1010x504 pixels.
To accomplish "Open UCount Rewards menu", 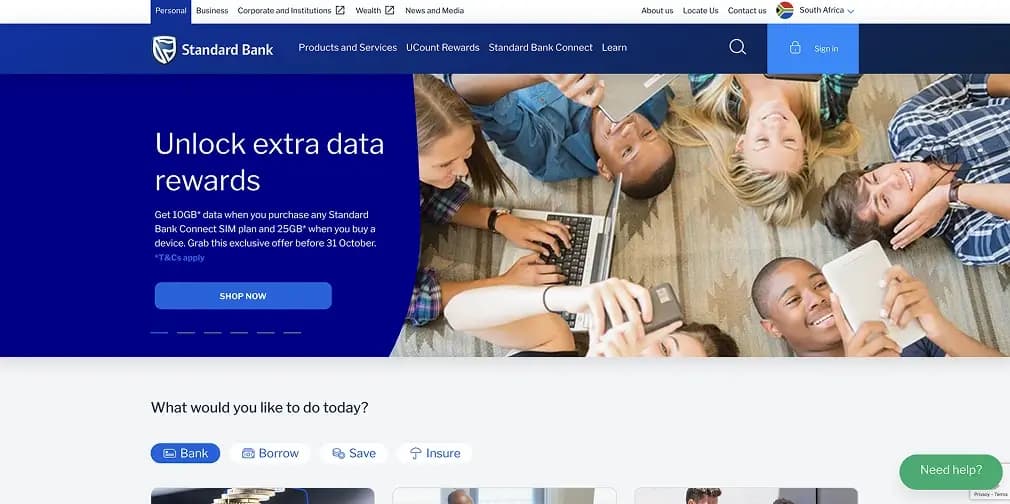I will click(443, 48).
